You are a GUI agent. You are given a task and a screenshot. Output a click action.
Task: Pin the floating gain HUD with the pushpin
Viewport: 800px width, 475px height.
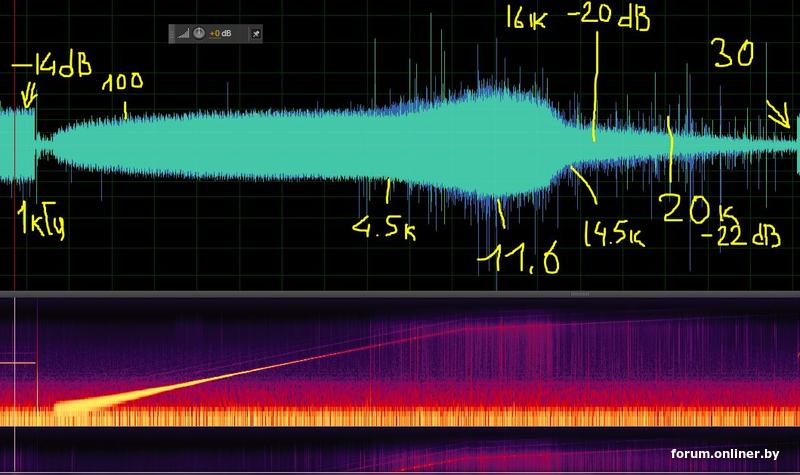click(256, 34)
